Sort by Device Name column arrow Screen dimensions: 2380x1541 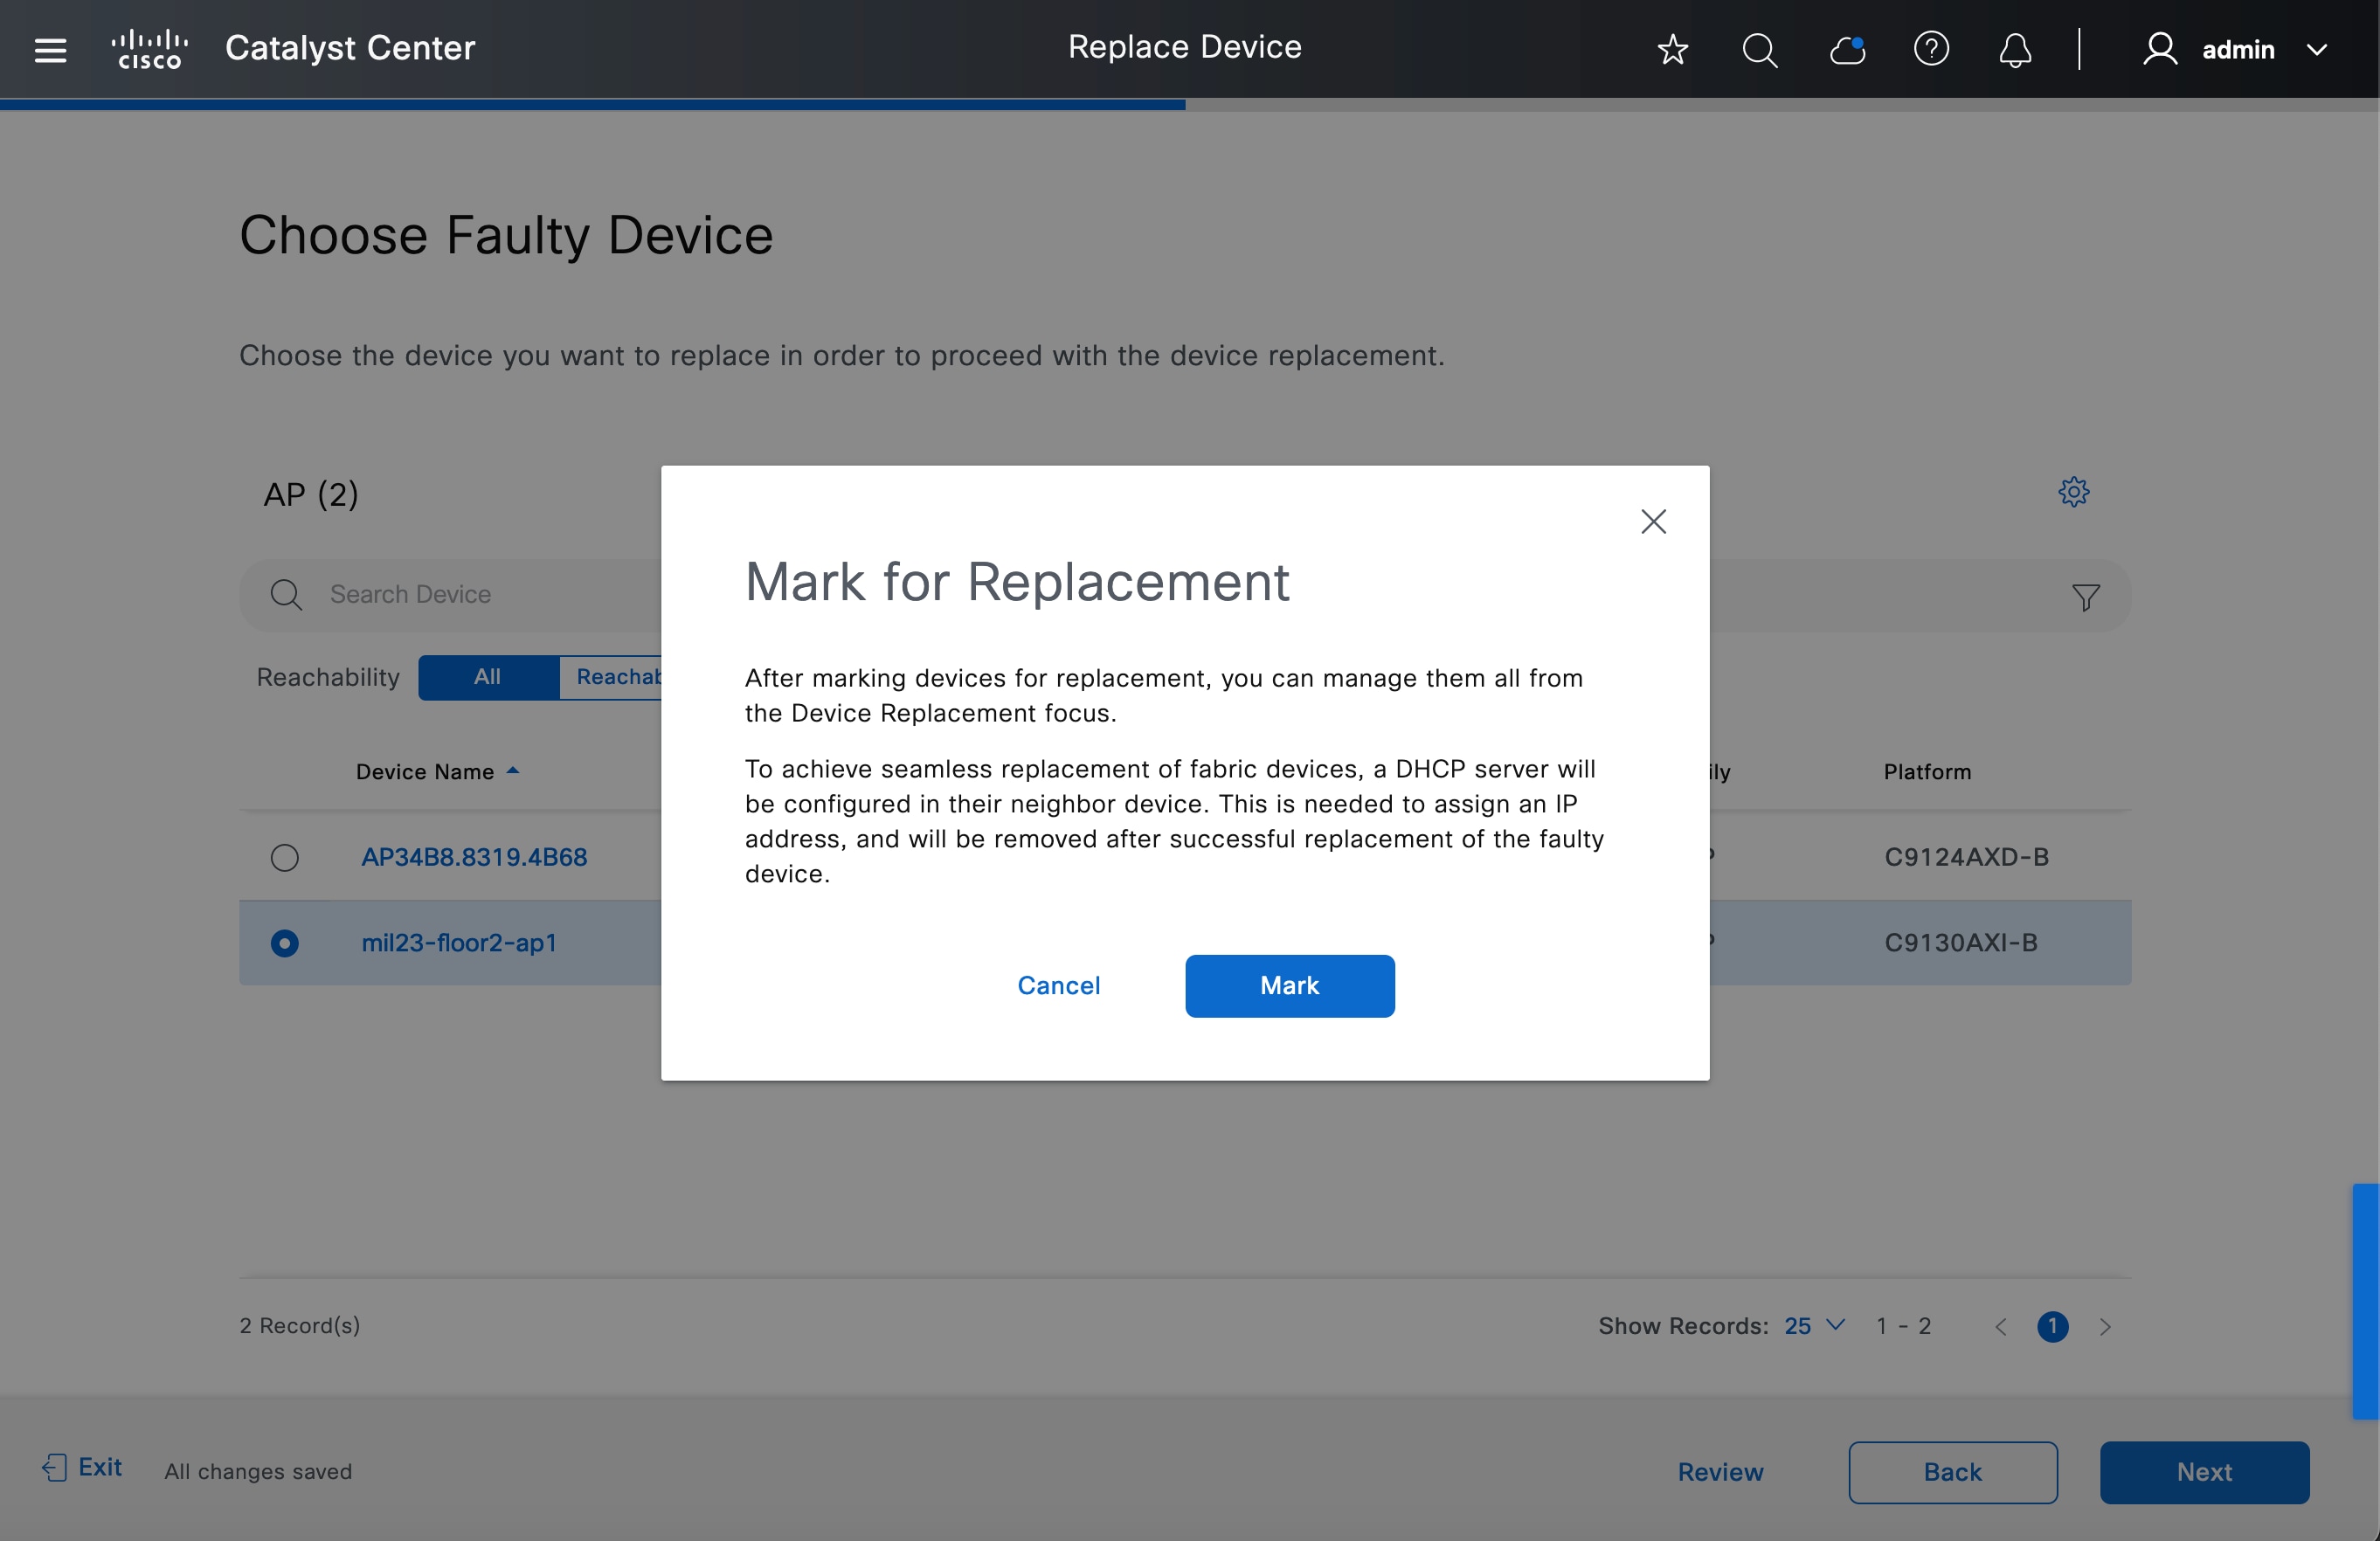pos(513,771)
